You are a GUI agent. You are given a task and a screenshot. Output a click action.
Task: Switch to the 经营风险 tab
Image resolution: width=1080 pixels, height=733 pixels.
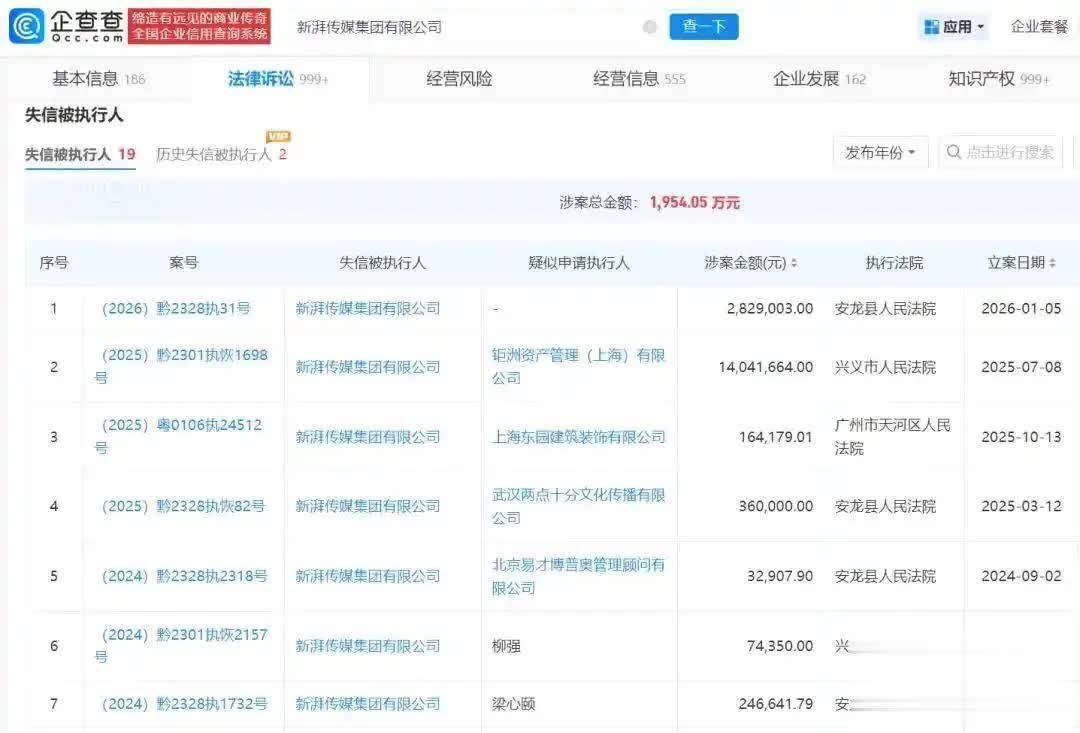(x=459, y=79)
